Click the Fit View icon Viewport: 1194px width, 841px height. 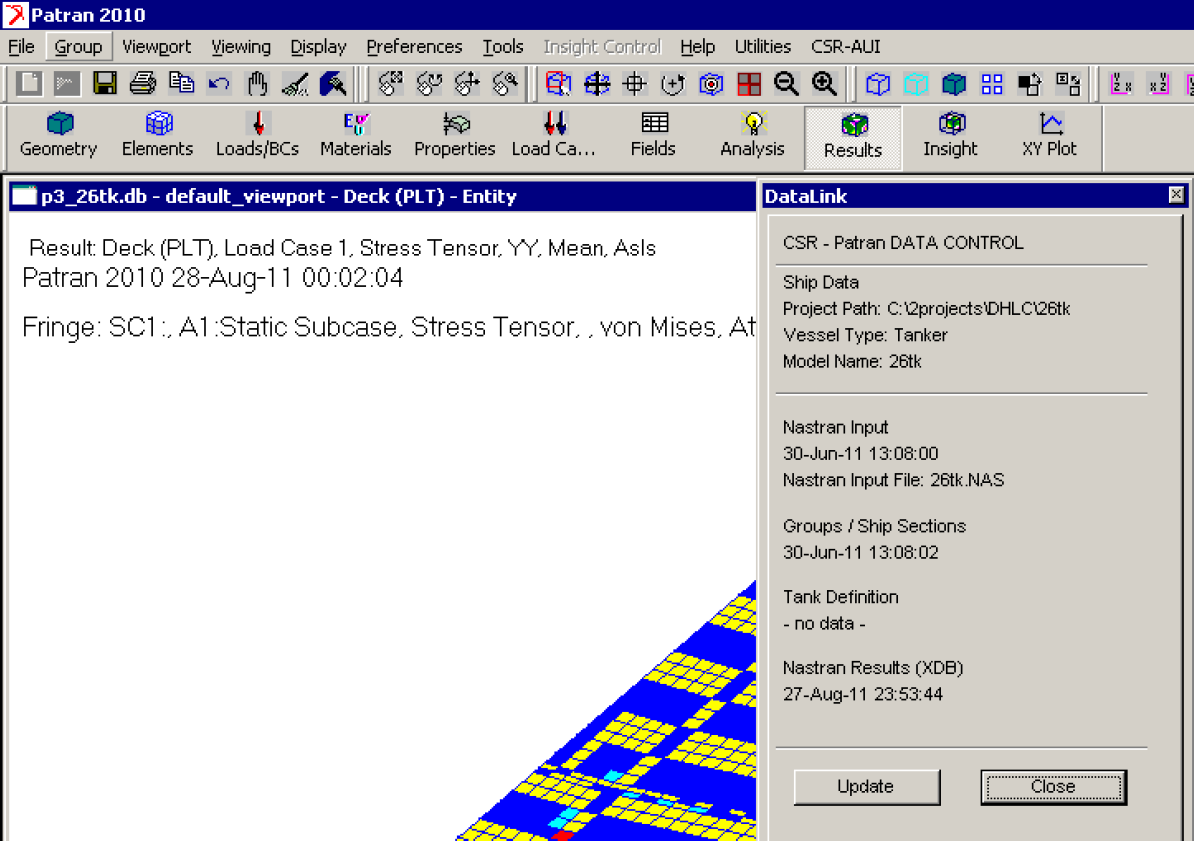[x=596, y=83]
